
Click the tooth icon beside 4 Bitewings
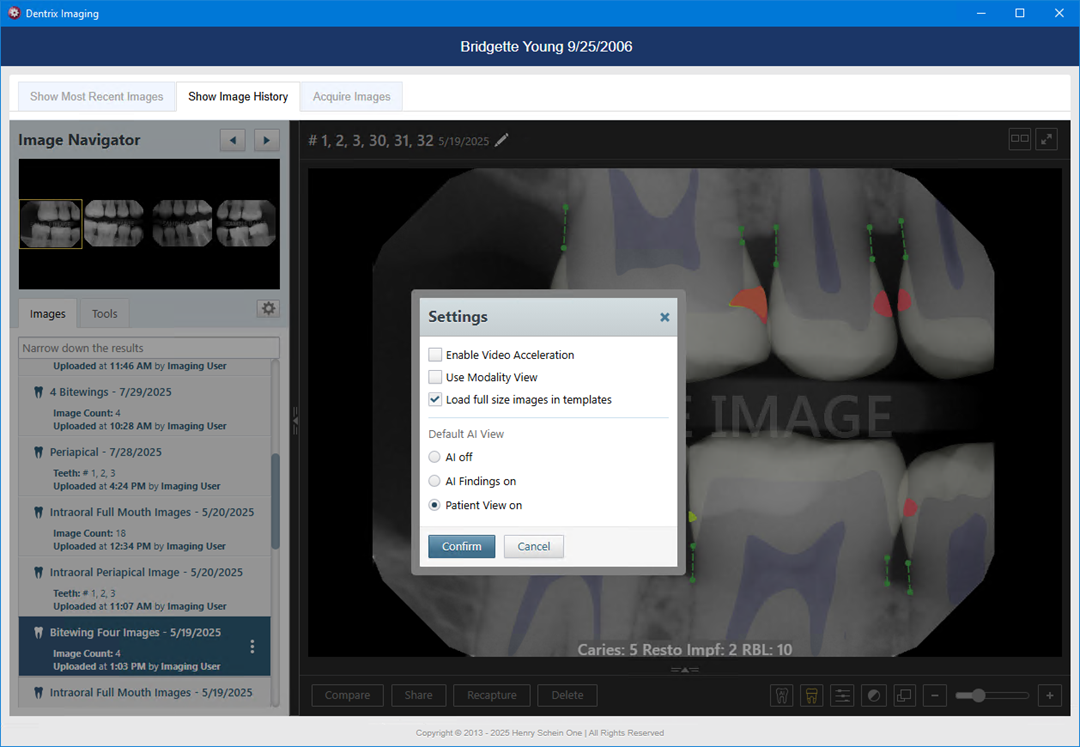[39, 392]
